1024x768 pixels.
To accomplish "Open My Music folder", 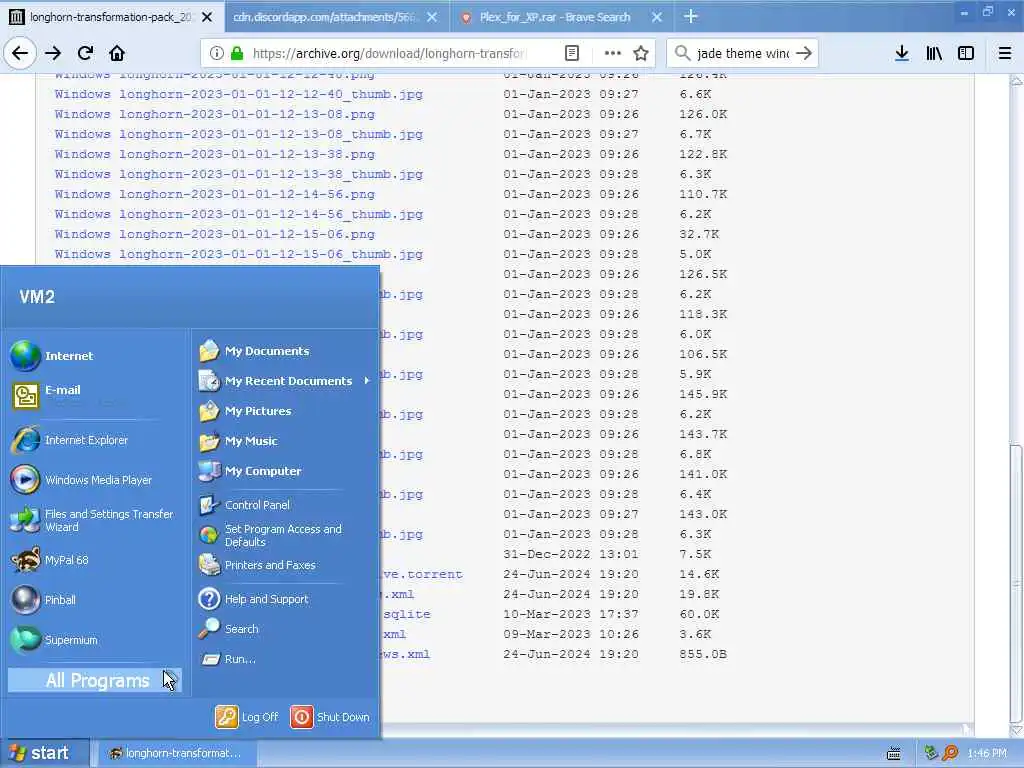I will pyautogui.click(x=239, y=441).
